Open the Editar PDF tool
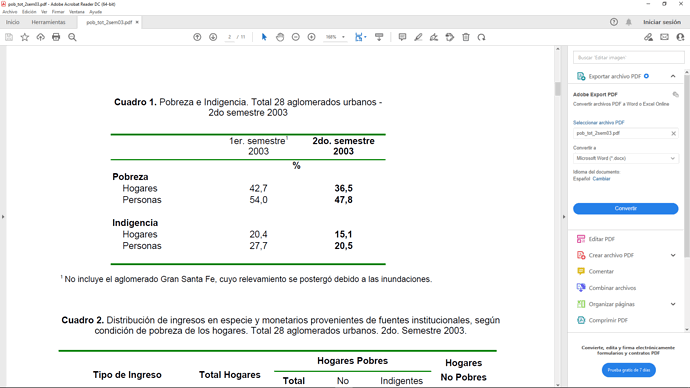 602,239
